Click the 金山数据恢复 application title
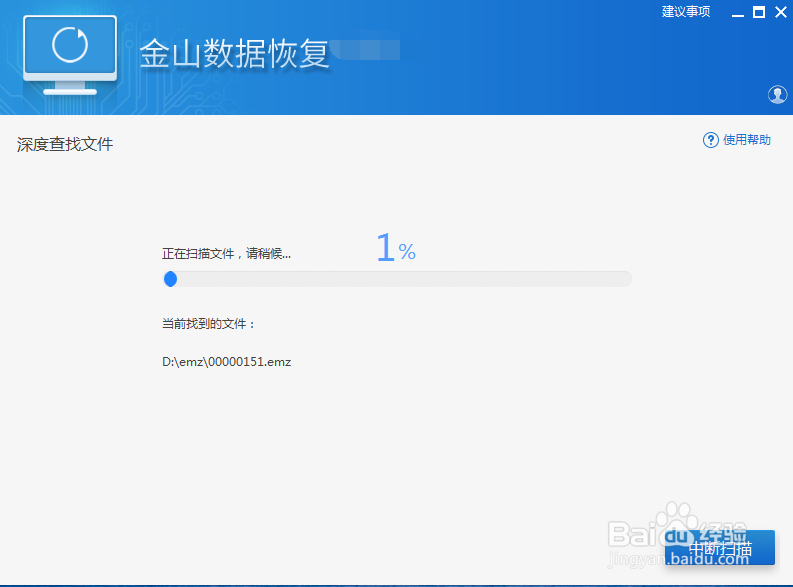Image resolution: width=793 pixels, height=587 pixels. (x=234, y=53)
